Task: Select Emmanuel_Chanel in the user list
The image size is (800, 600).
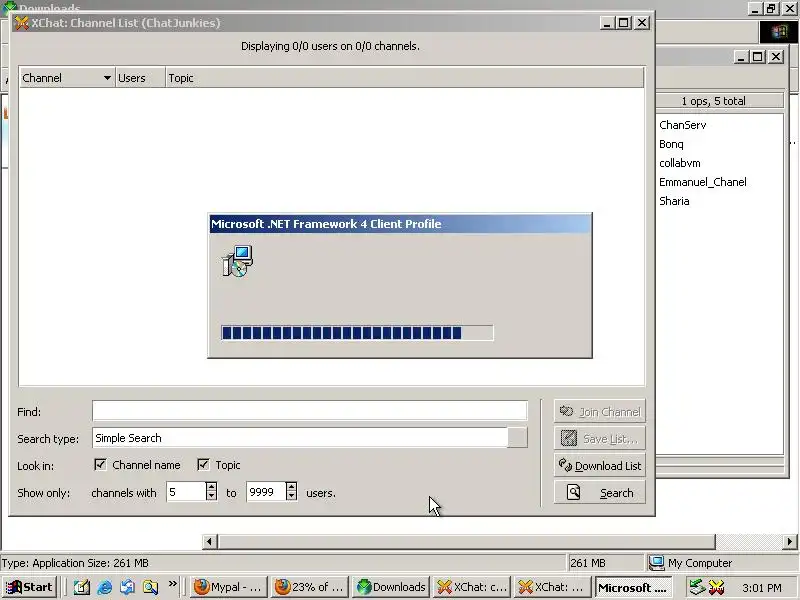Action: (x=703, y=182)
